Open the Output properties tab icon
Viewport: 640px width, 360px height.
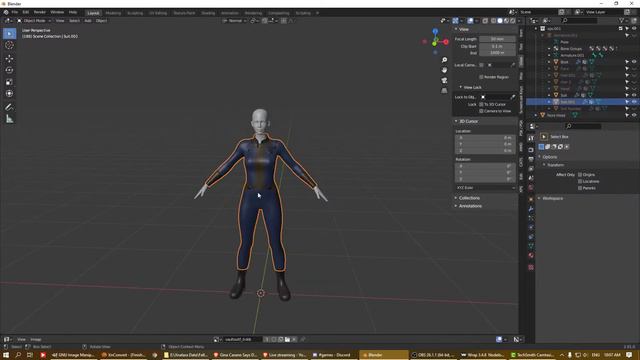[531, 160]
